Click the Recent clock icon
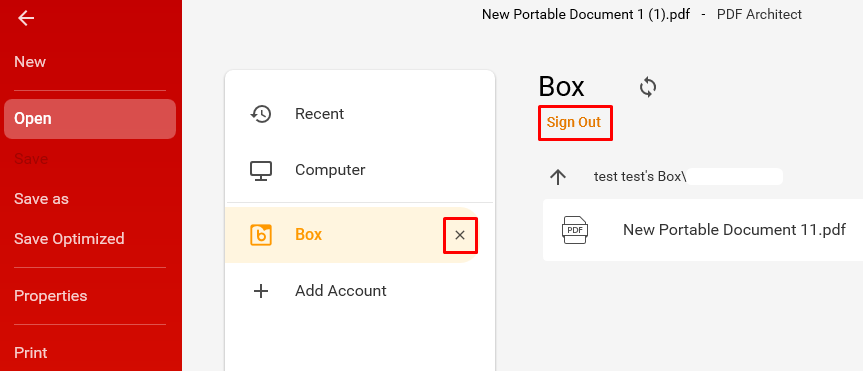This screenshot has width=863, height=371. pos(260,114)
